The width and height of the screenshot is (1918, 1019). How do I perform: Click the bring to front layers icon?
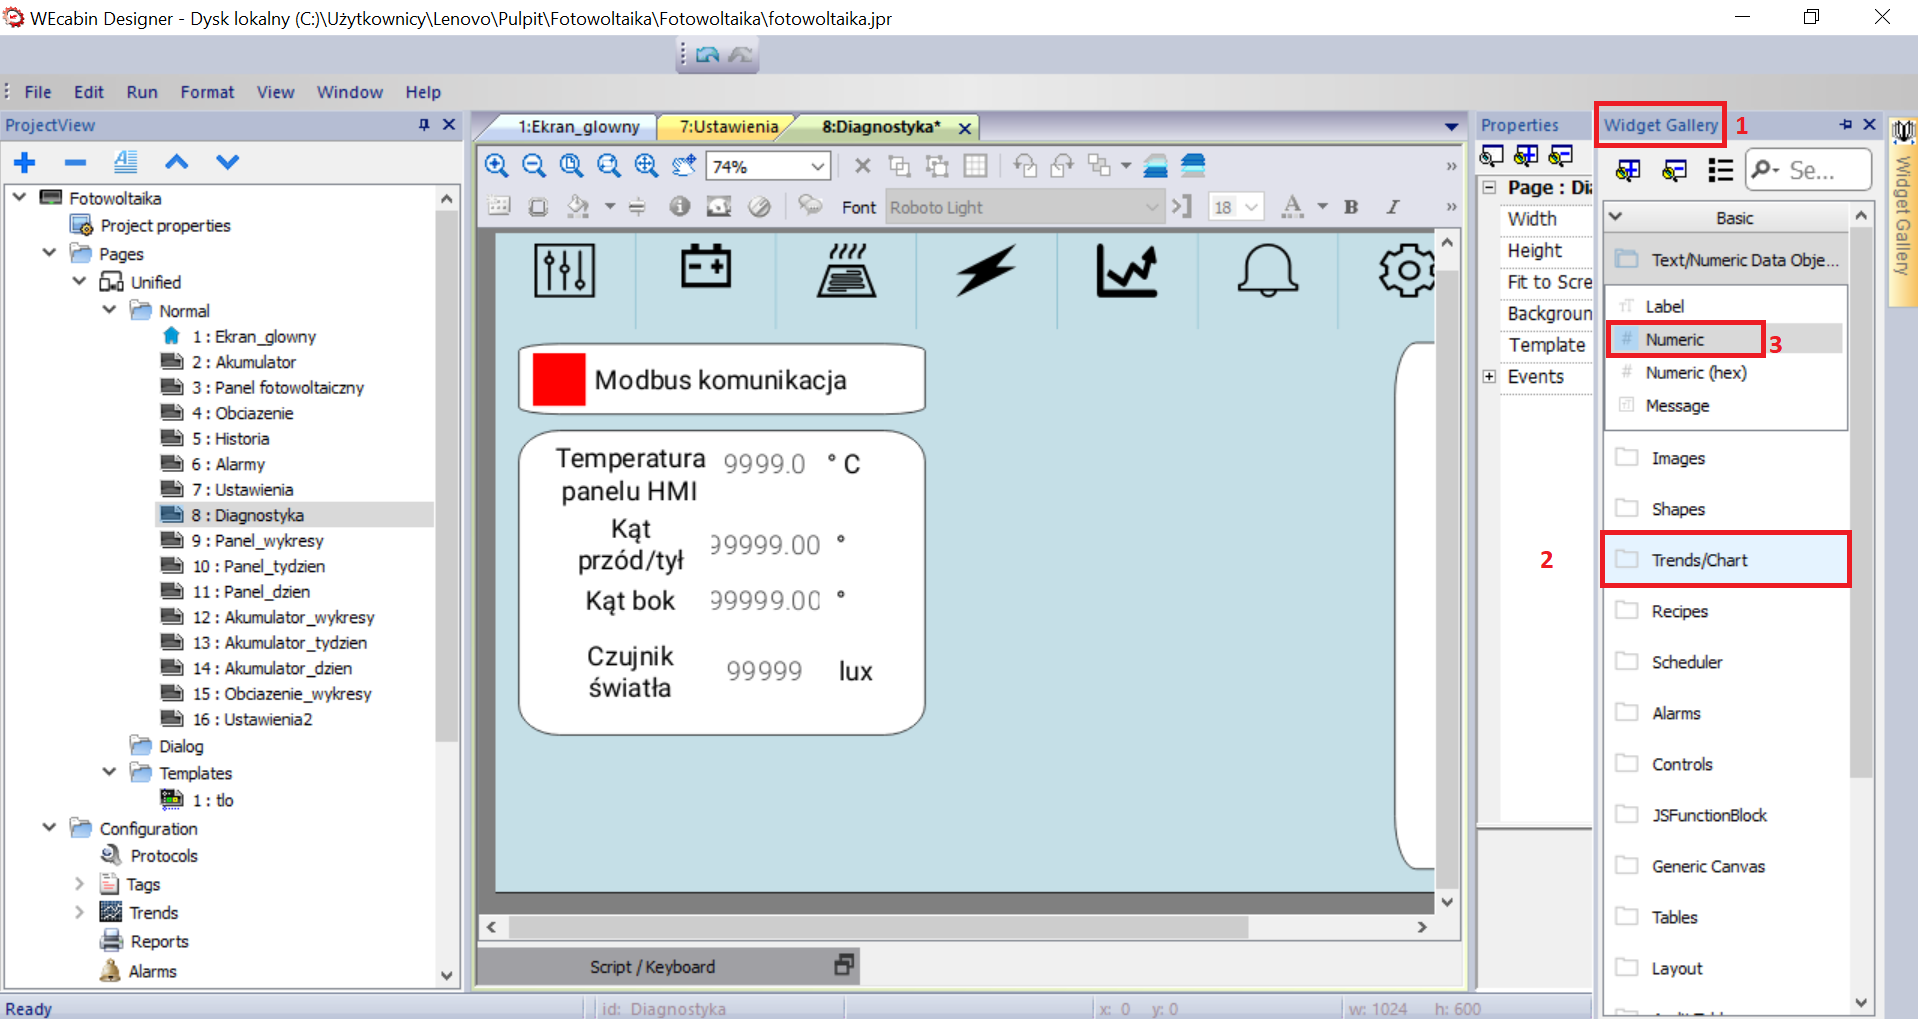(1155, 166)
